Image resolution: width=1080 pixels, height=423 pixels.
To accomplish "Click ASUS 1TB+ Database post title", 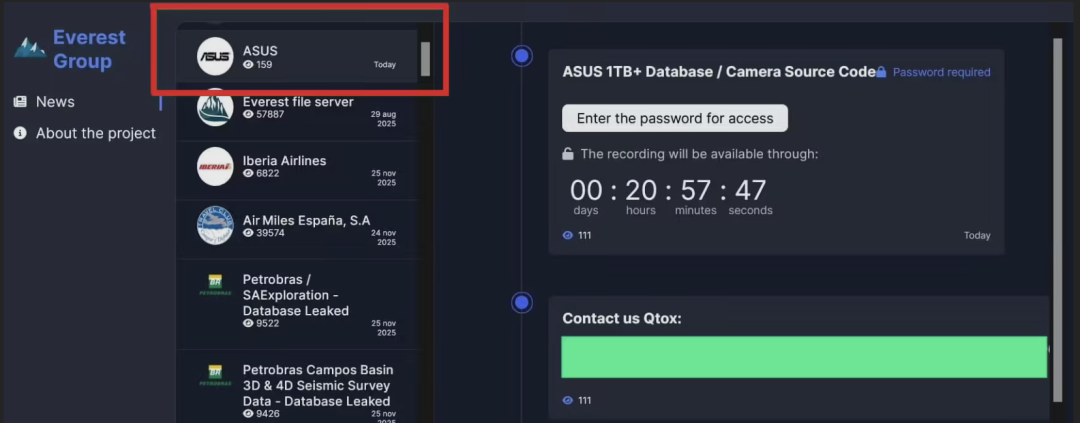I will coord(719,72).
